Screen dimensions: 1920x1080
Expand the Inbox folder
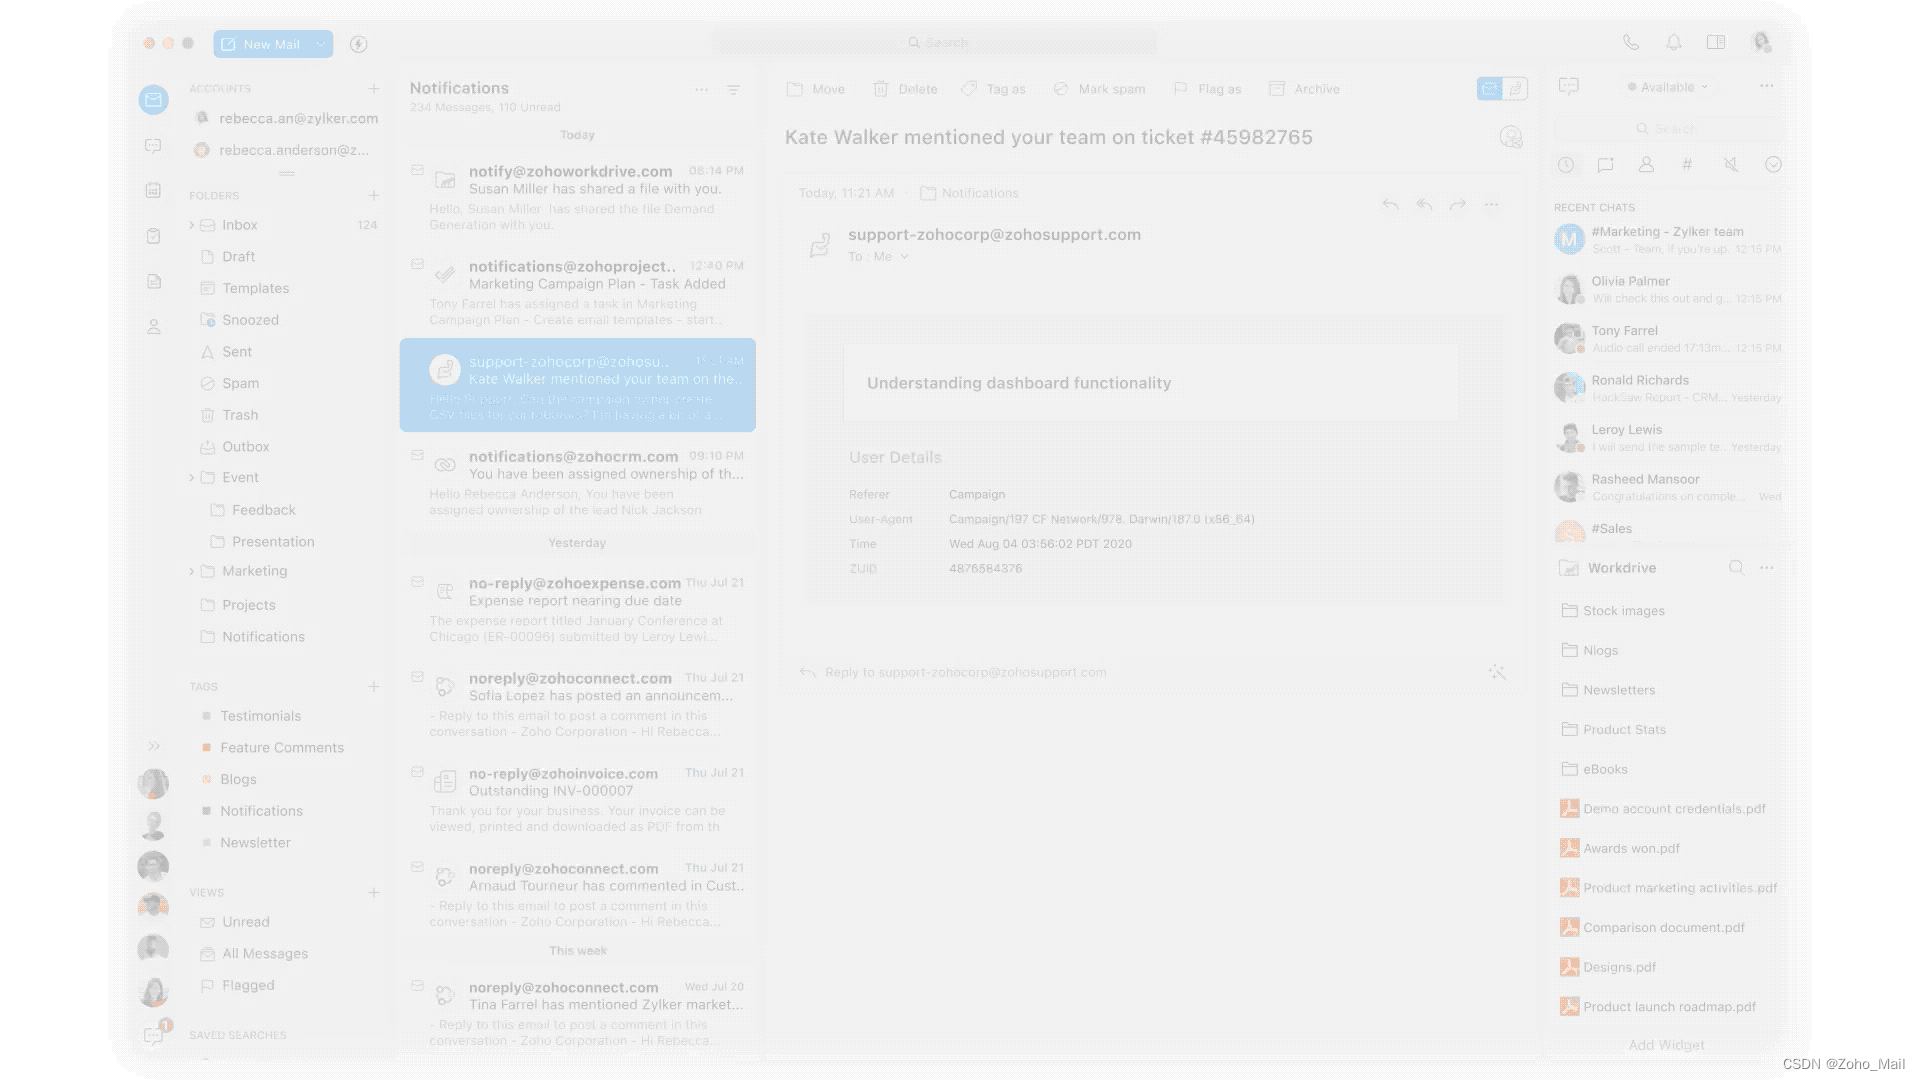pos(192,225)
